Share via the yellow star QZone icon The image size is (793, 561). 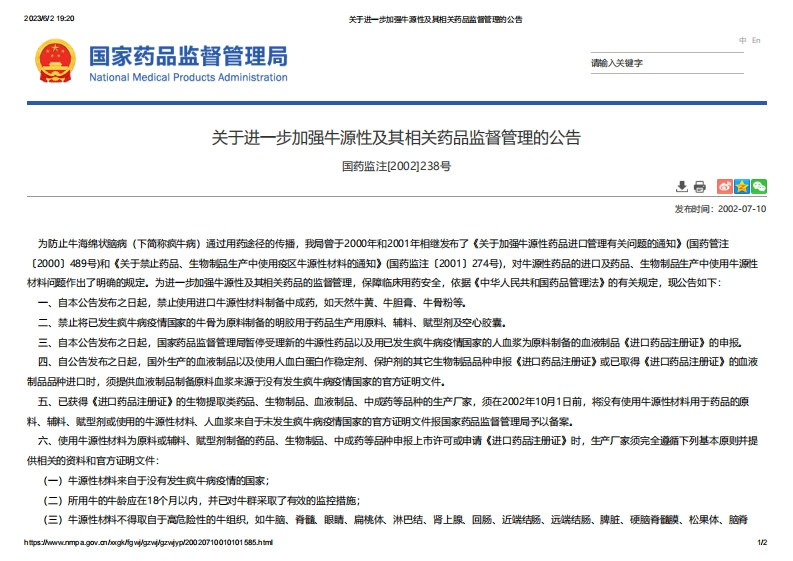pos(742,186)
